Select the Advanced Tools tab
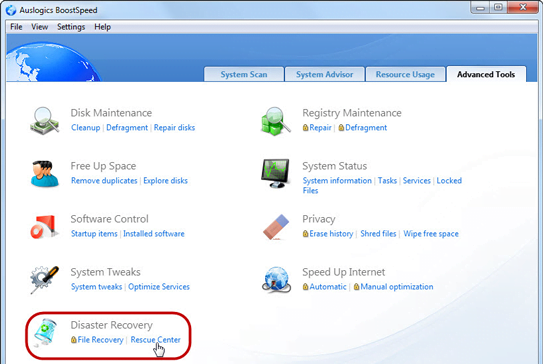Screen dimensions: 543x364 [x=486, y=74]
